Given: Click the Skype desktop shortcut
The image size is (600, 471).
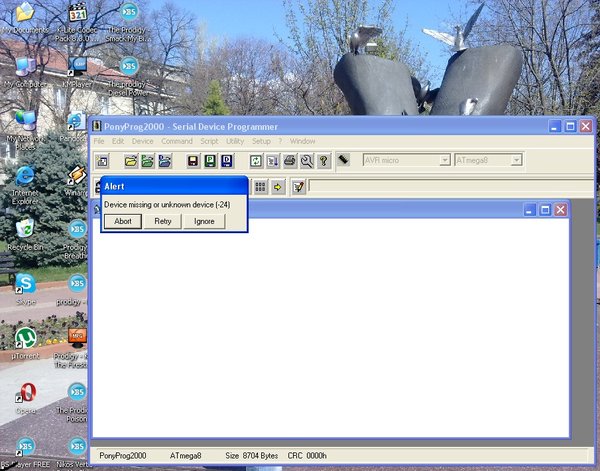Looking at the screenshot, I should (x=26, y=290).
